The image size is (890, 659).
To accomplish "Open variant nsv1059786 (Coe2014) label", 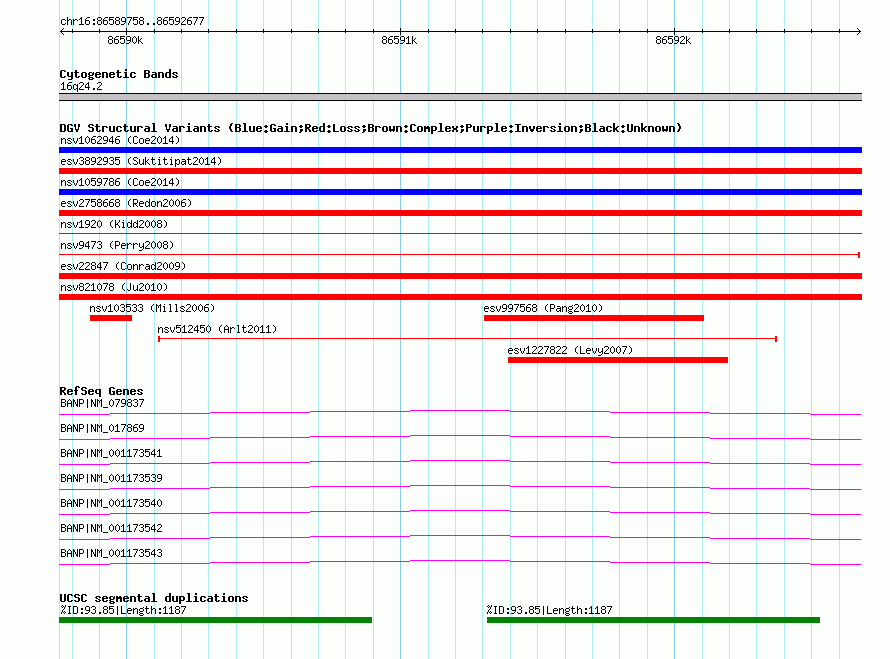I will coord(120,182).
